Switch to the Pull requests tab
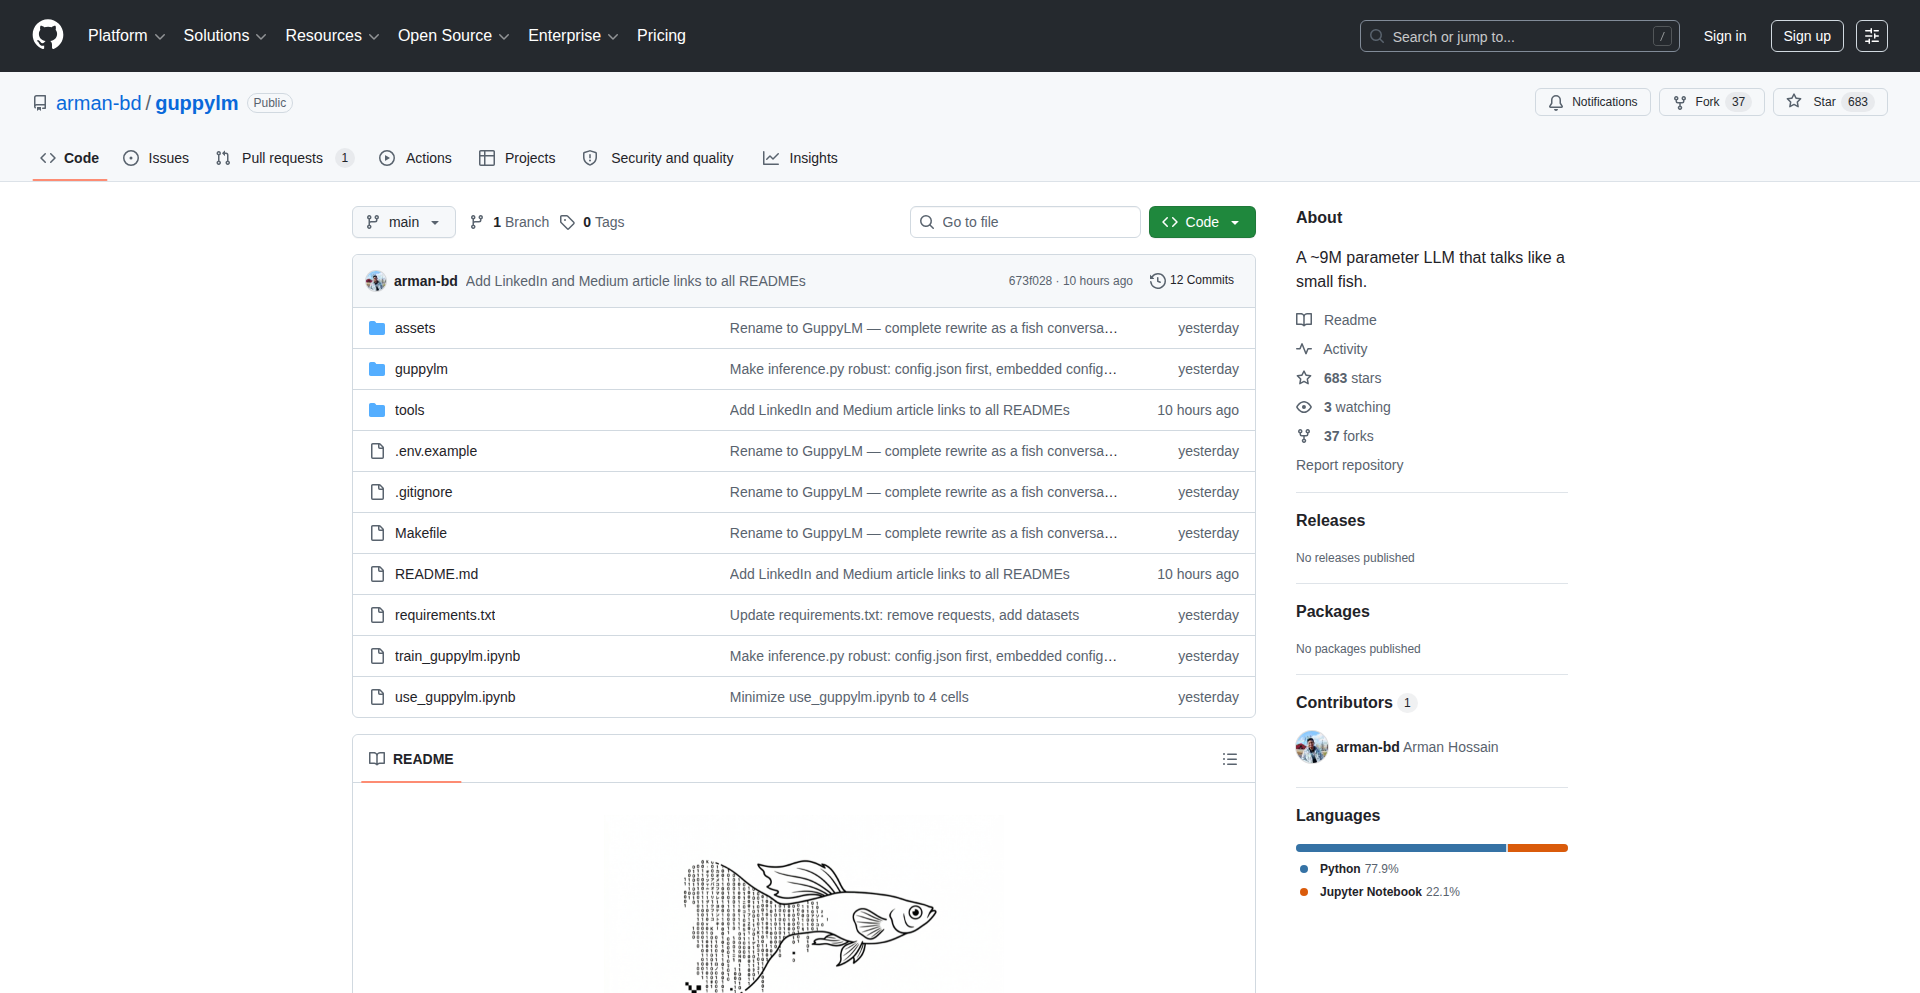Screen dimensions: 1920x993 point(282,158)
